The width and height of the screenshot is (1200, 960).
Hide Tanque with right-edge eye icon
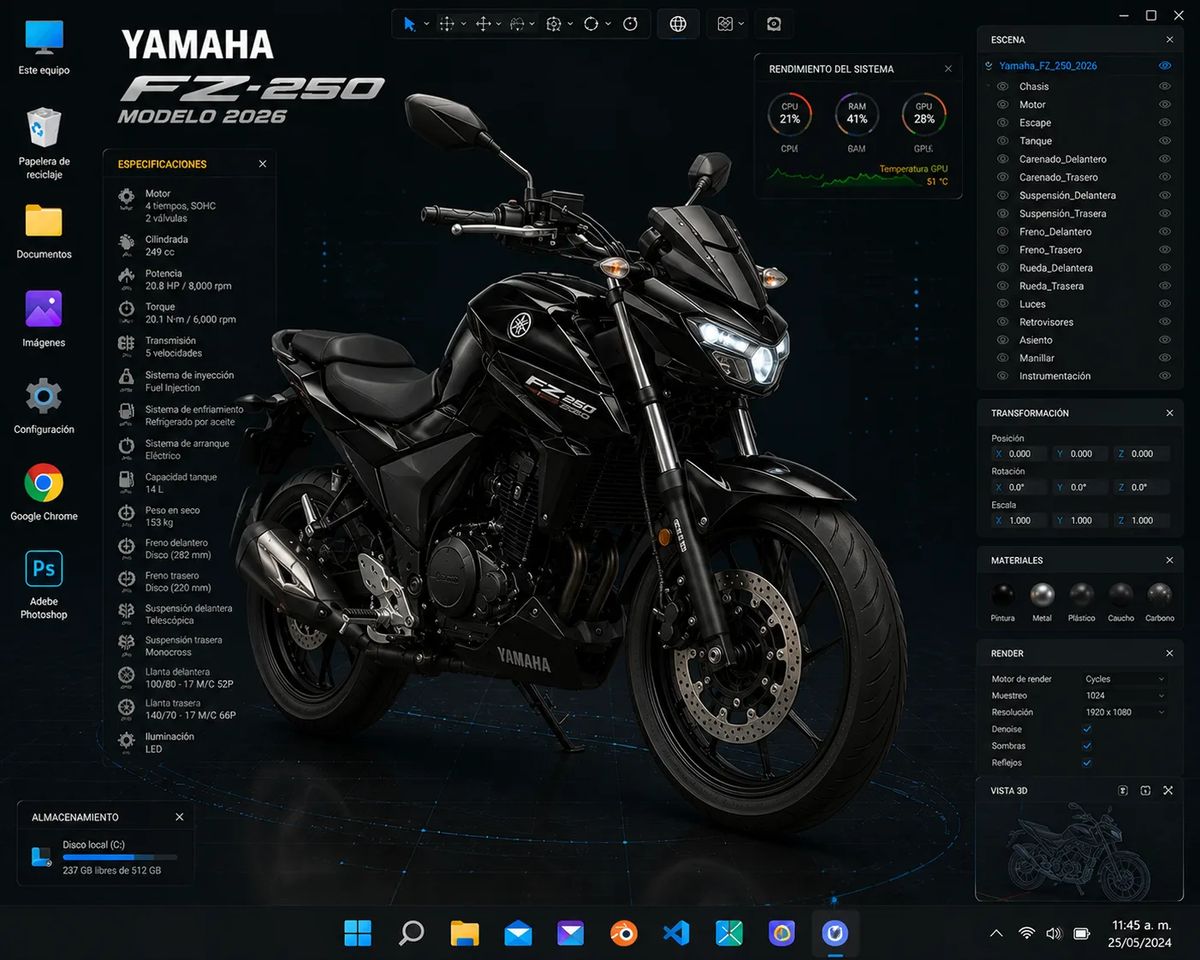coord(1165,140)
